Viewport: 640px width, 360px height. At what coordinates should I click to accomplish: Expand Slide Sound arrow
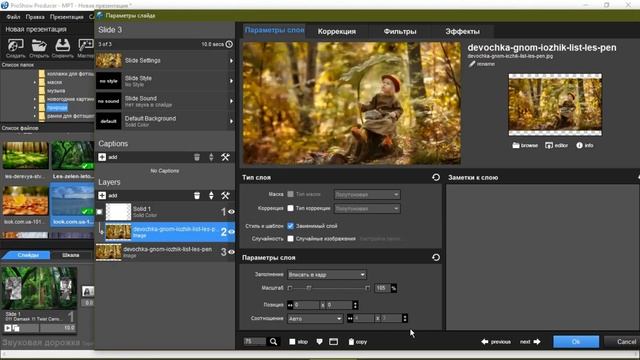pos(231,101)
